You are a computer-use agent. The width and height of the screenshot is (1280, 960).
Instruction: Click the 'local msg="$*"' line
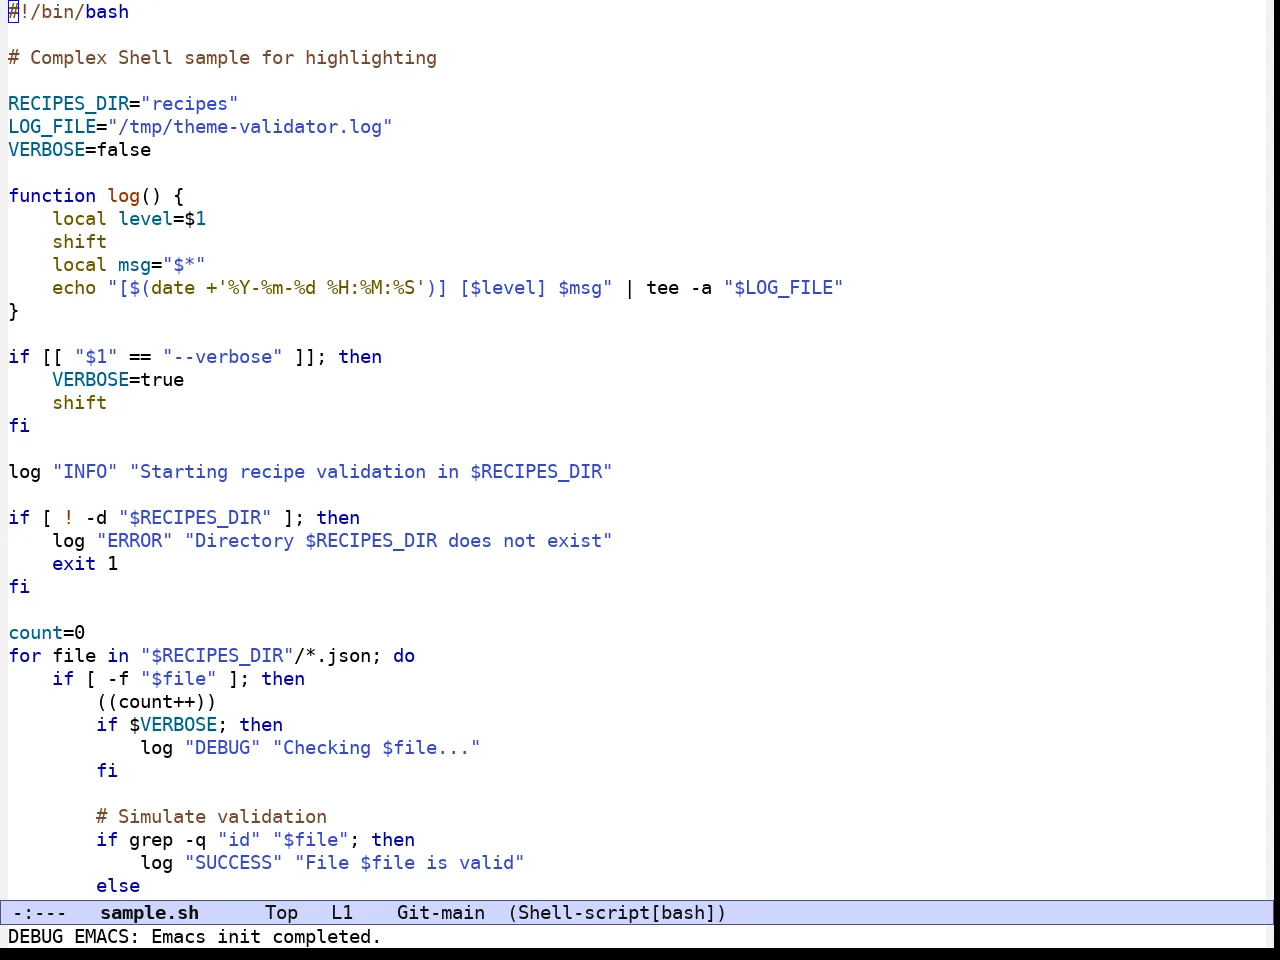click(129, 265)
